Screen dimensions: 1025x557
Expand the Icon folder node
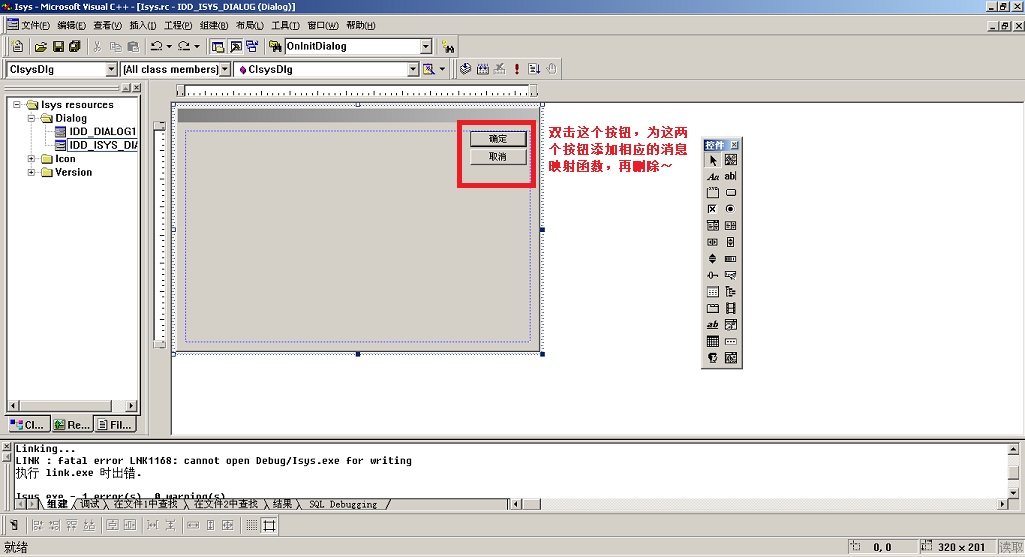pos(31,159)
